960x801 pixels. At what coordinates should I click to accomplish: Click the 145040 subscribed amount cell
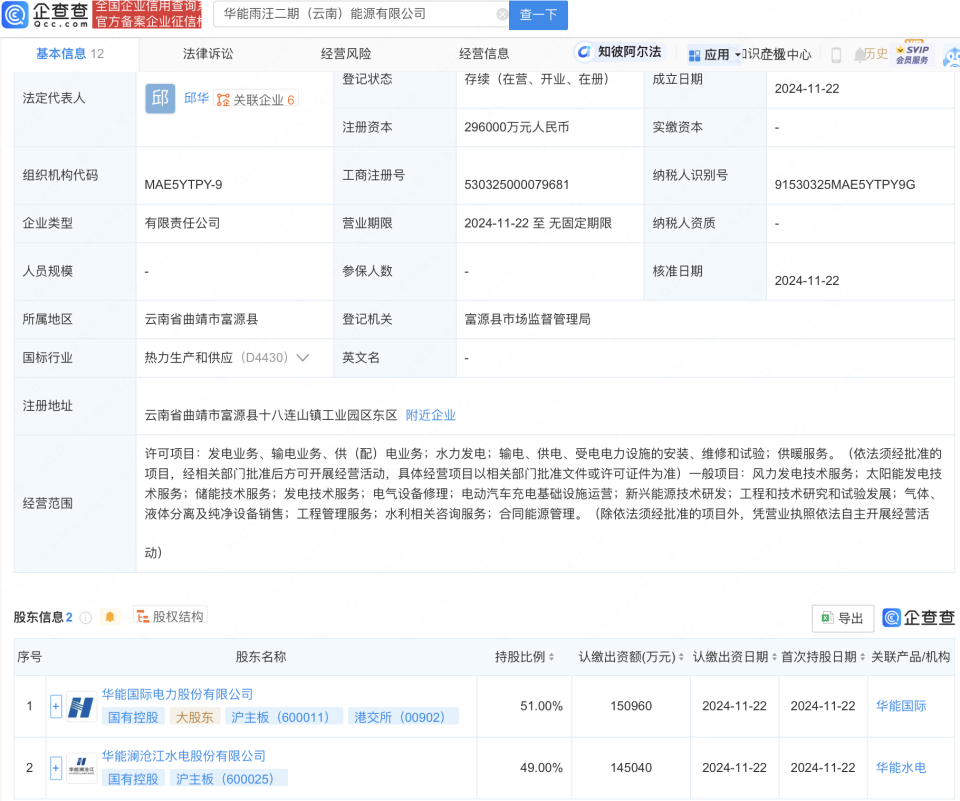(631, 768)
